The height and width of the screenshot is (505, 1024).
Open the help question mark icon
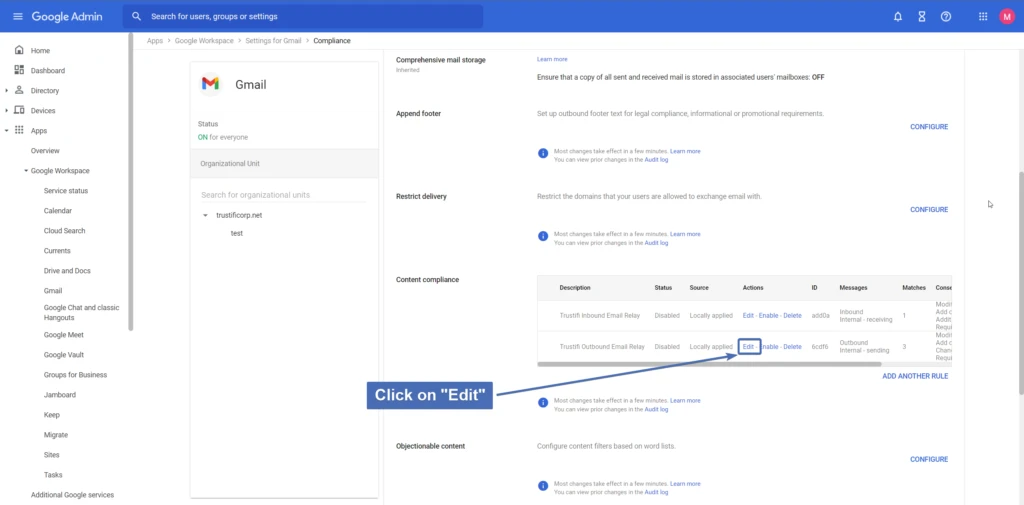(x=946, y=17)
